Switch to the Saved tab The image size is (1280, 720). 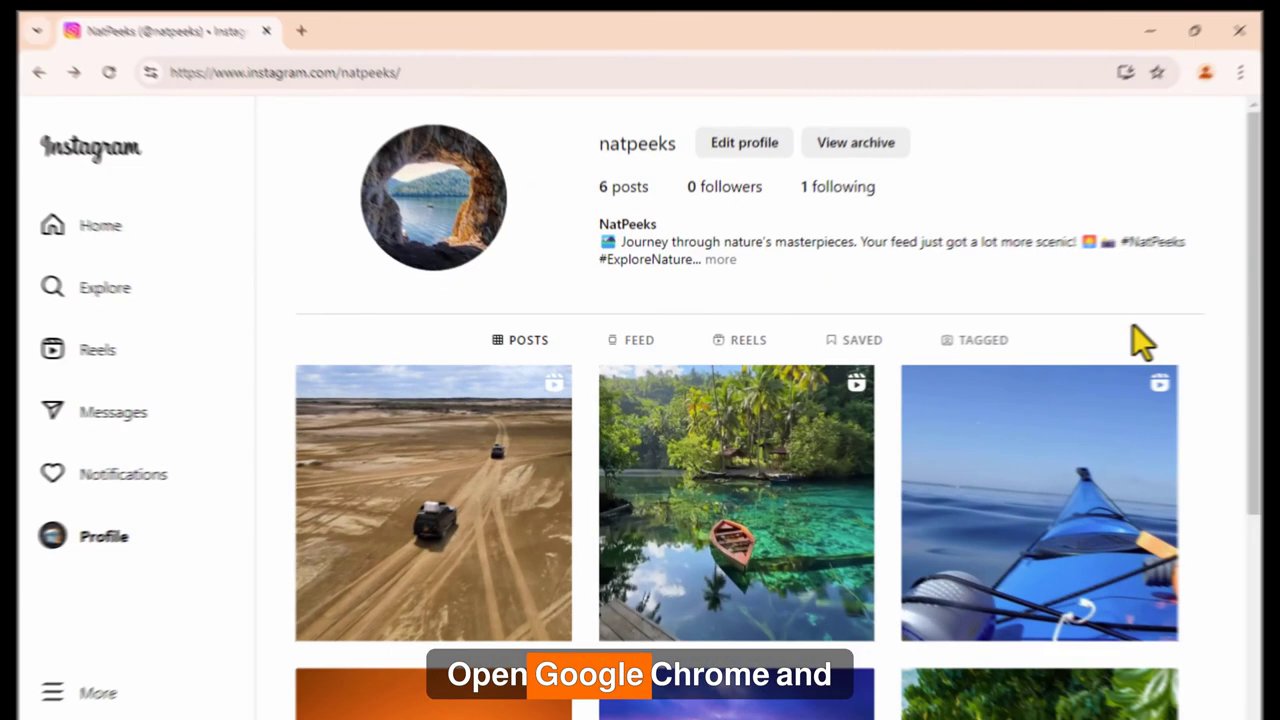point(853,340)
